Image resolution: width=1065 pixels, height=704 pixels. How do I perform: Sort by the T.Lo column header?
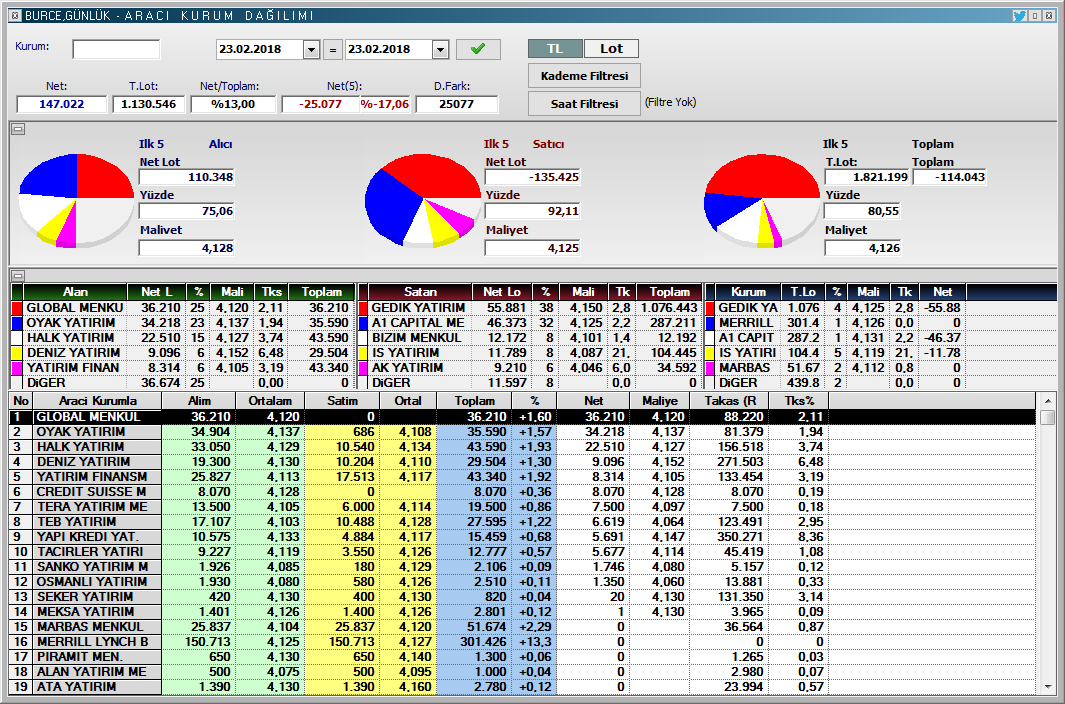pos(803,292)
